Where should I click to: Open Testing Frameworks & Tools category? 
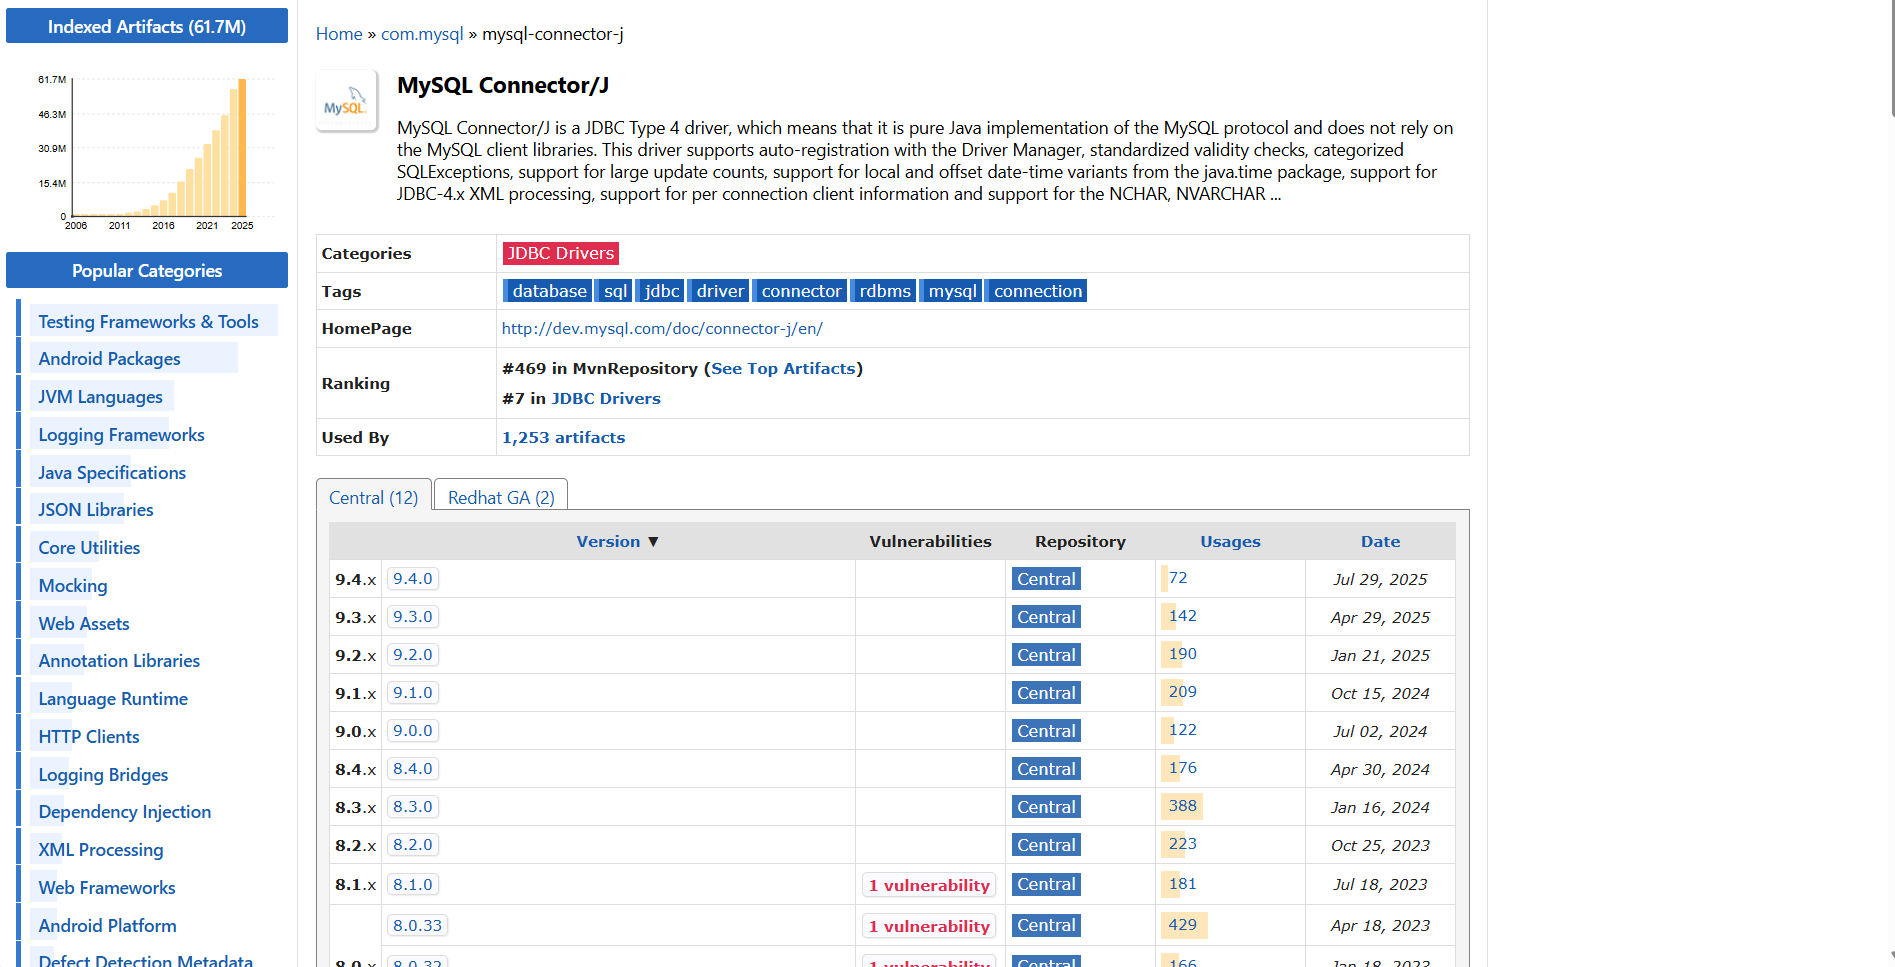click(x=148, y=321)
